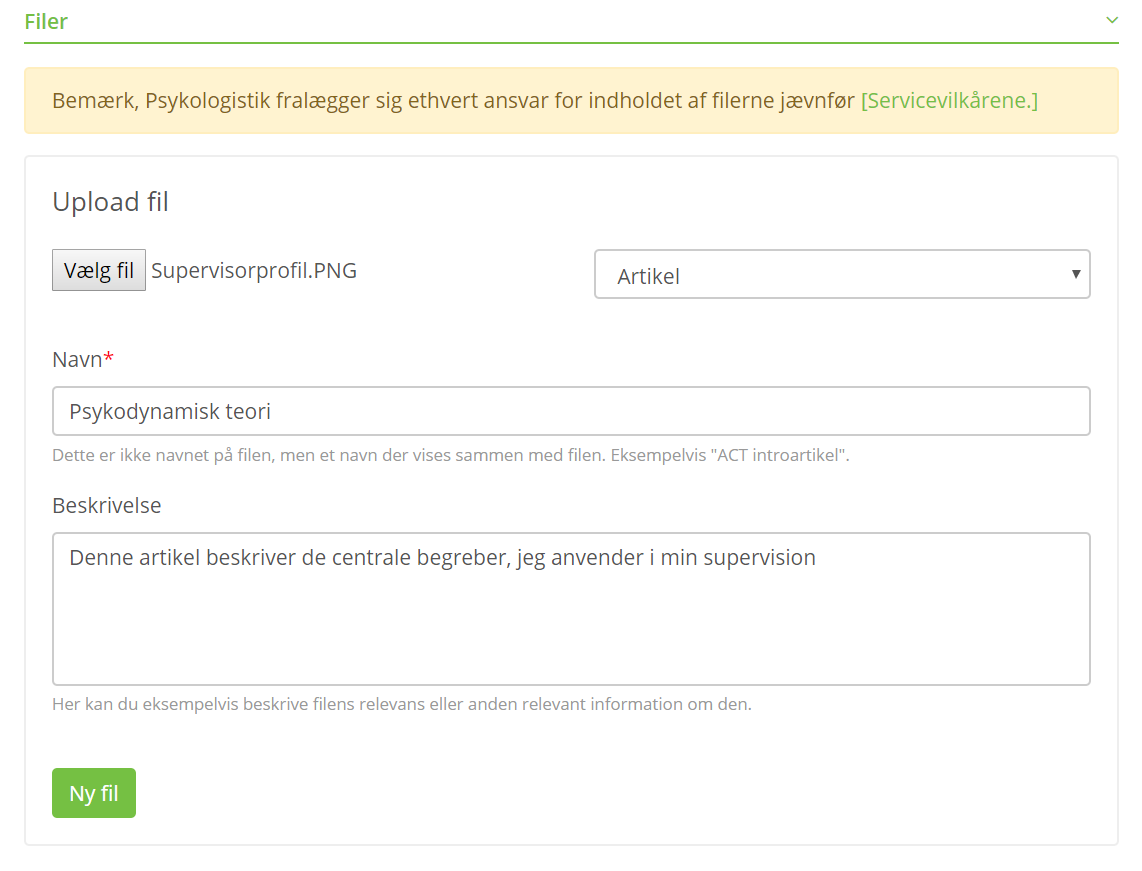Click the red required asterisk

109,358
